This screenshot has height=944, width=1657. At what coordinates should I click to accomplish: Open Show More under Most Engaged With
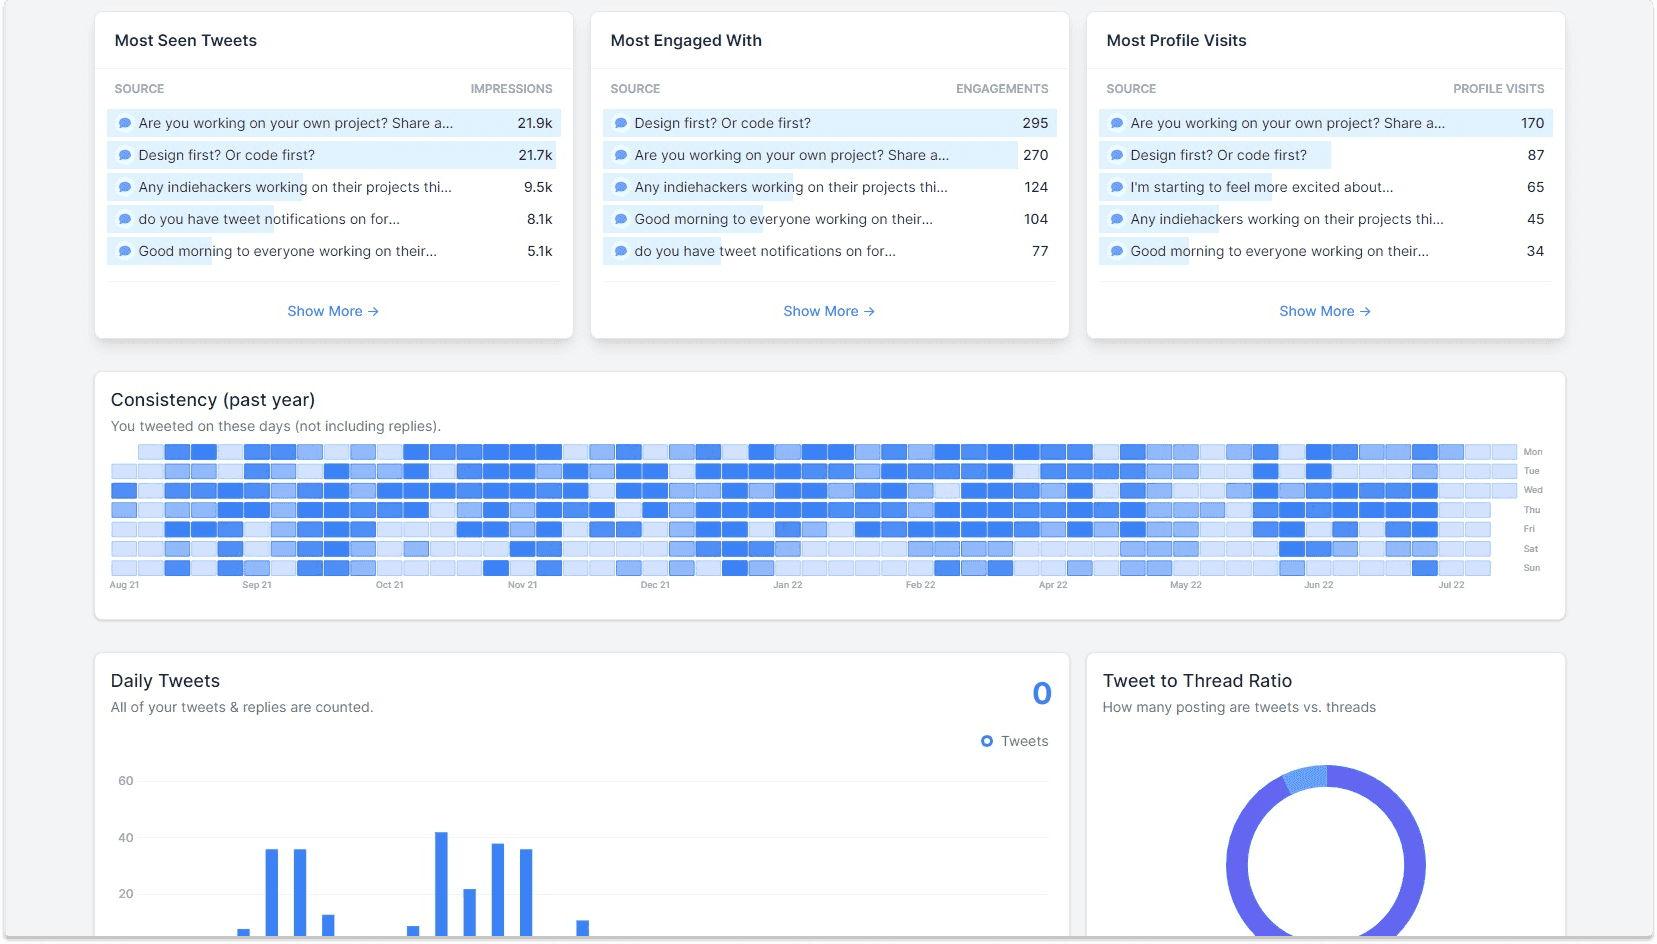pyautogui.click(x=829, y=311)
